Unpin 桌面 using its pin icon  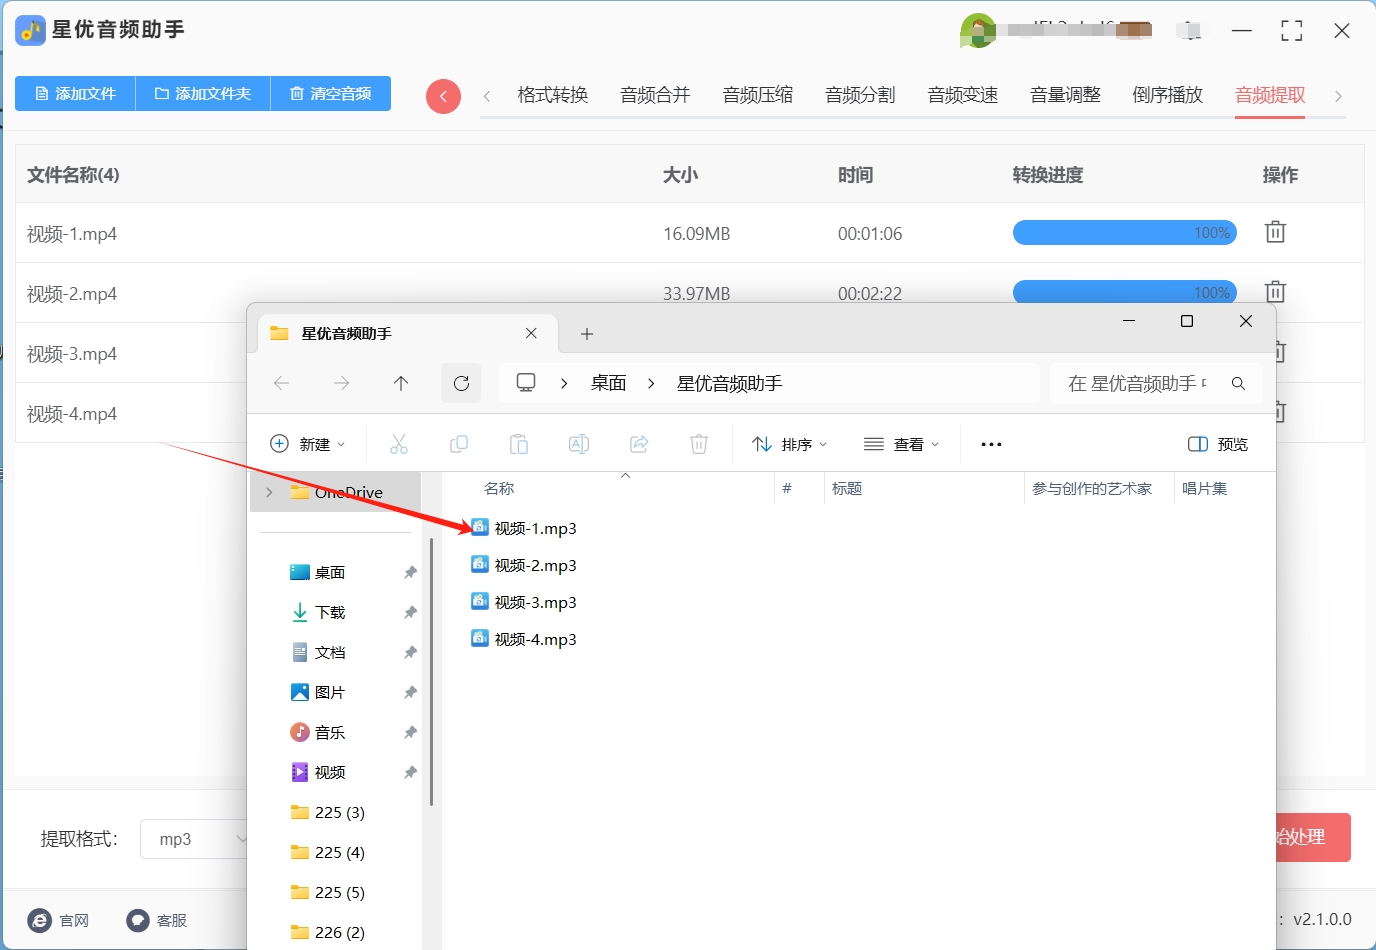(x=410, y=572)
